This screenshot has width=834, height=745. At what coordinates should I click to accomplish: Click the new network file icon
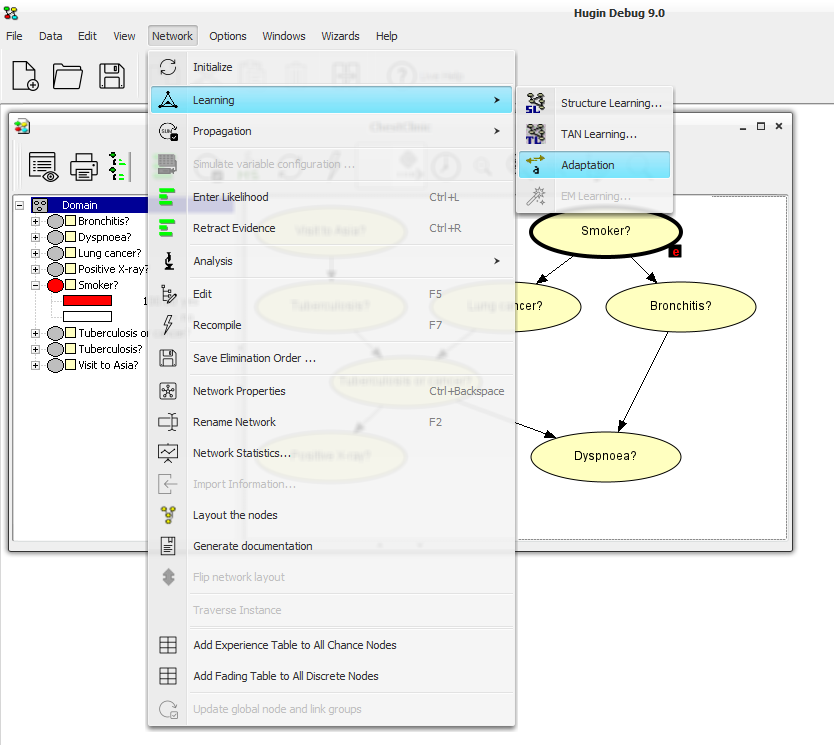coord(25,76)
